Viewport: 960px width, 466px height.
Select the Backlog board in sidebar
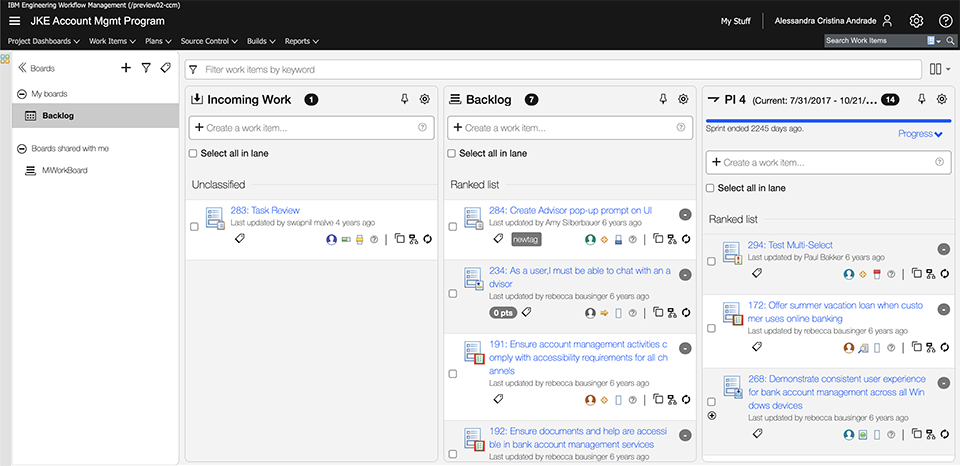96,116
